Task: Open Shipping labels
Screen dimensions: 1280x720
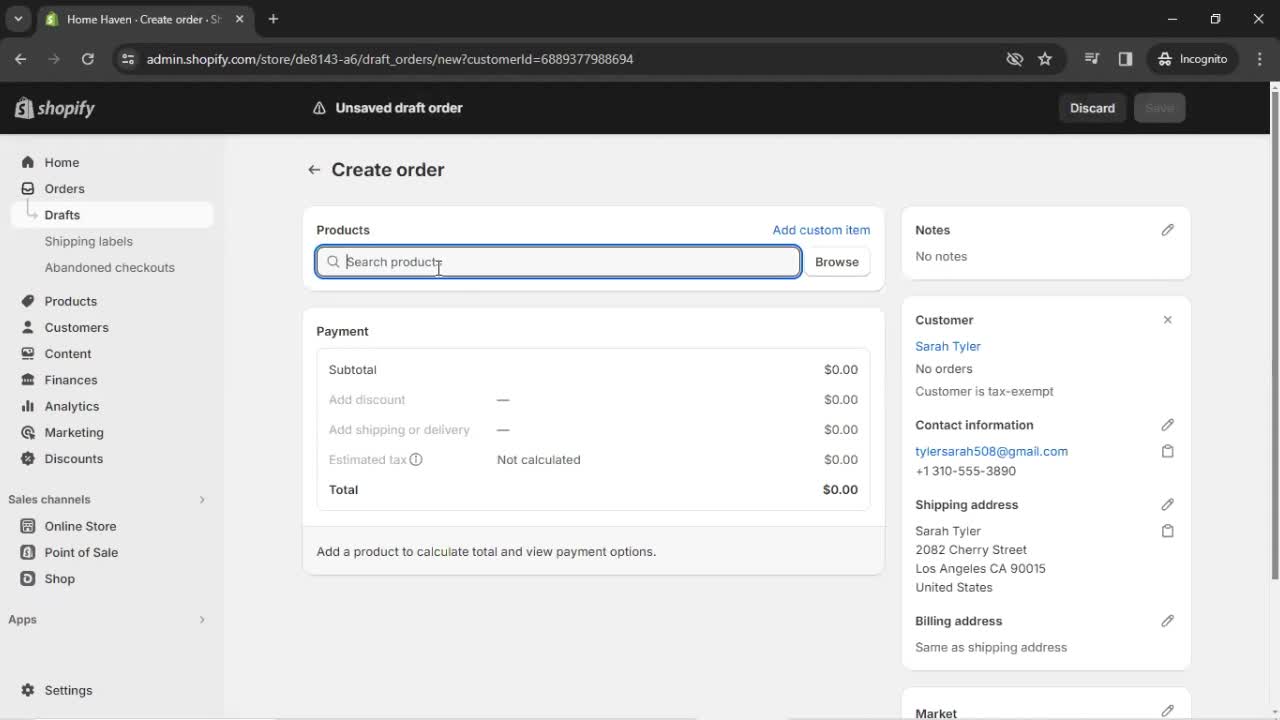Action: click(x=88, y=241)
